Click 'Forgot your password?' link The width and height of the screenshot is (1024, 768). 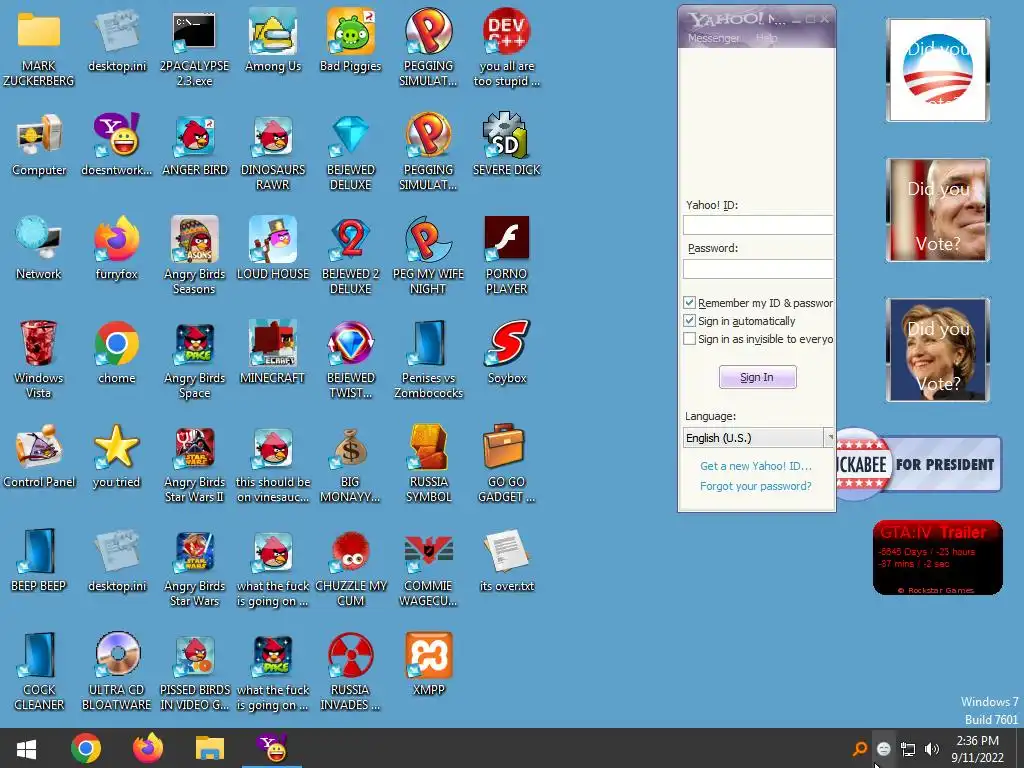pos(756,486)
